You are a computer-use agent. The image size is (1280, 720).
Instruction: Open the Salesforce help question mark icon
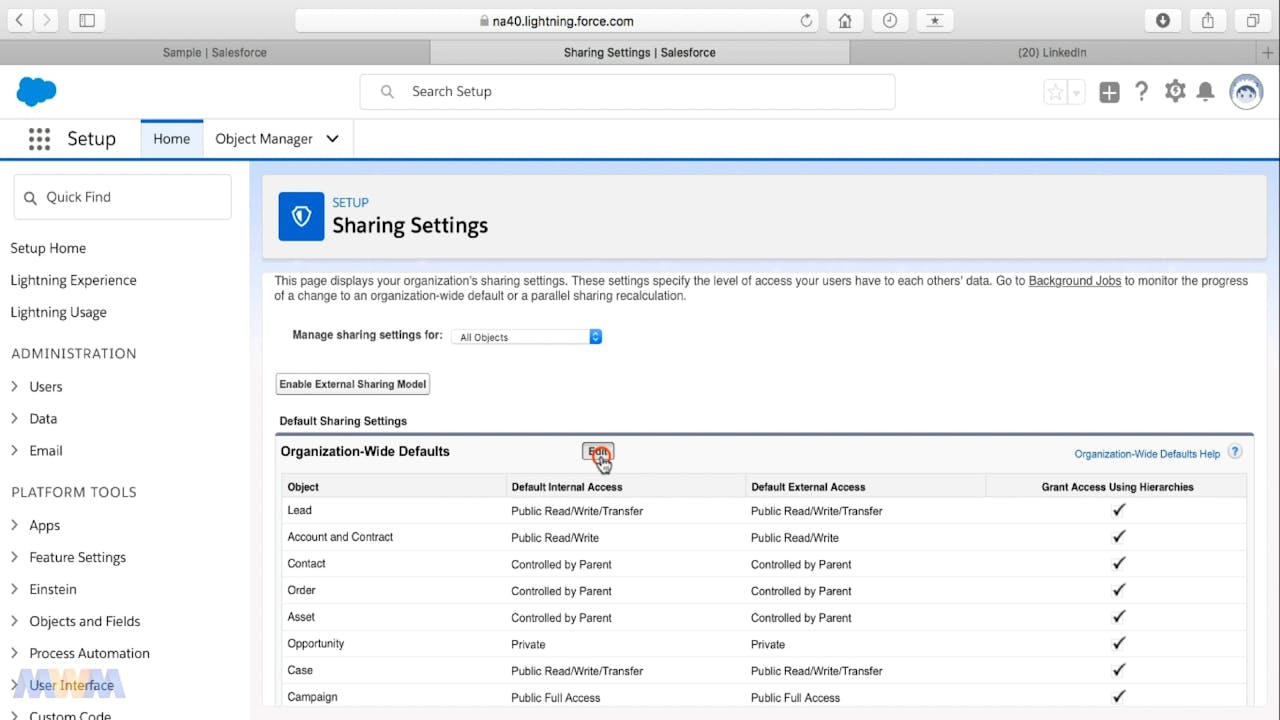pyautogui.click(x=1141, y=92)
